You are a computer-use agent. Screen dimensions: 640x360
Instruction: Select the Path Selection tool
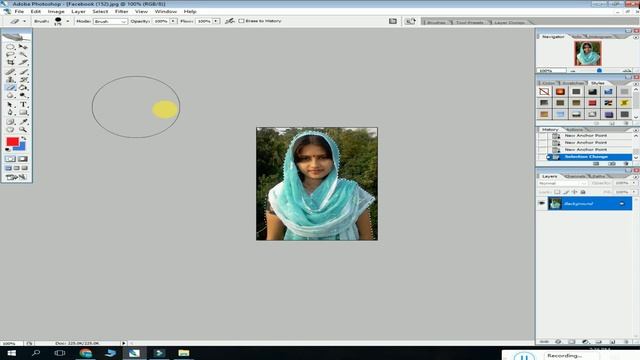click(x=10, y=104)
